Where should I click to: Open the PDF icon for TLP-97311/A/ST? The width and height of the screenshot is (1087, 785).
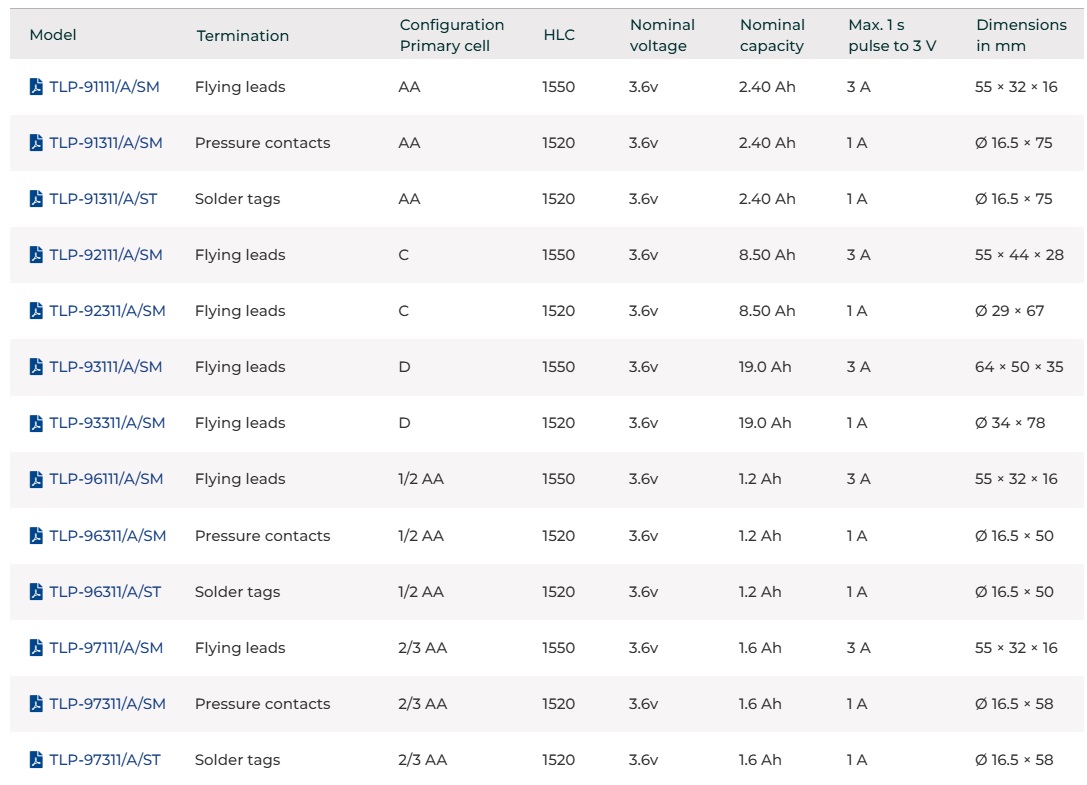37,760
